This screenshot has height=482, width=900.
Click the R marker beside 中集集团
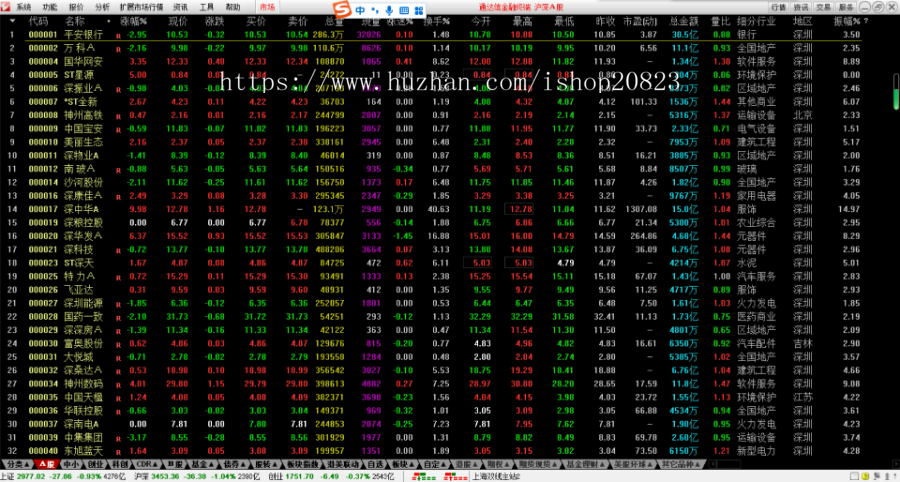pyautogui.click(x=118, y=439)
